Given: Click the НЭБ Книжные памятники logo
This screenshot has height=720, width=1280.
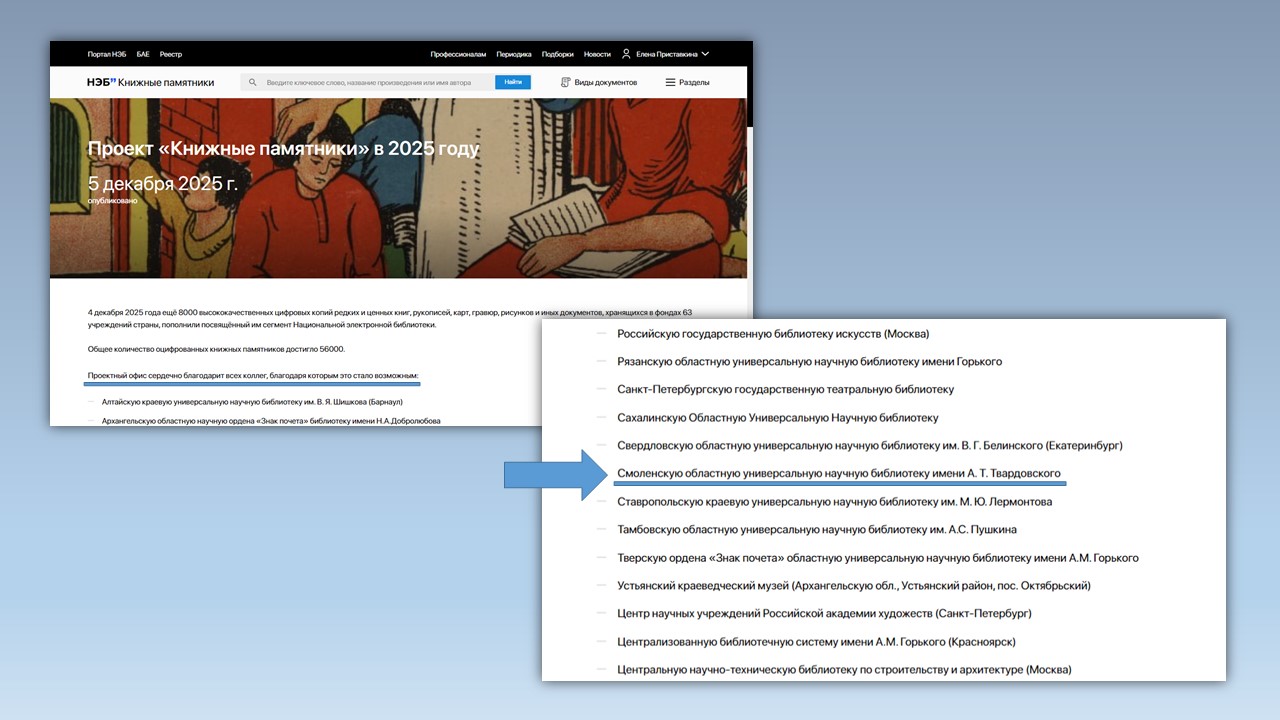Looking at the screenshot, I should coord(150,83).
